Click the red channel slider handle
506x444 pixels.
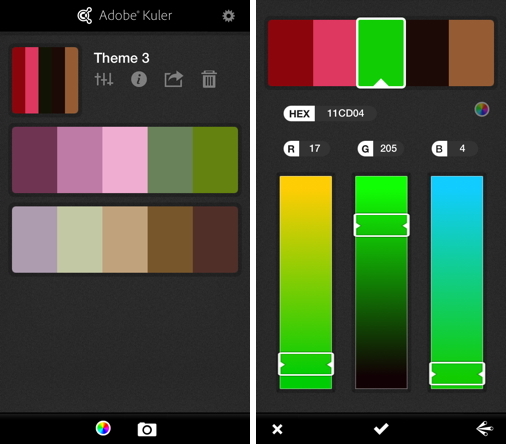(x=306, y=364)
